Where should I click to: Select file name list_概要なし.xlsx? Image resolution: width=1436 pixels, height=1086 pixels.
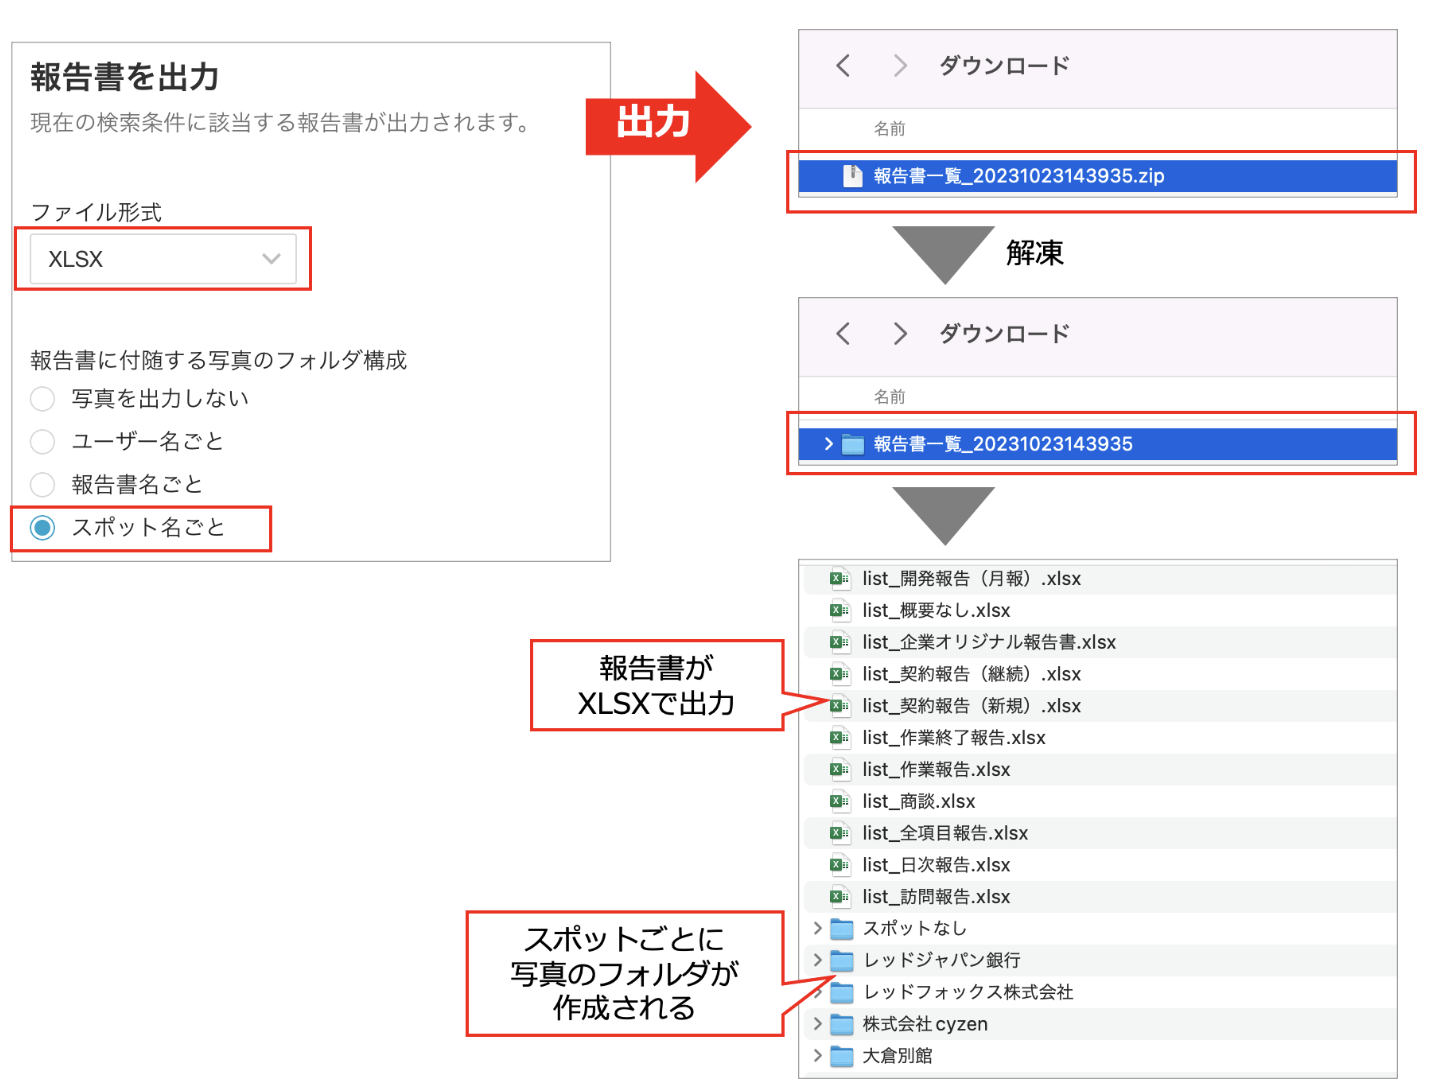[x=937, y=611]
